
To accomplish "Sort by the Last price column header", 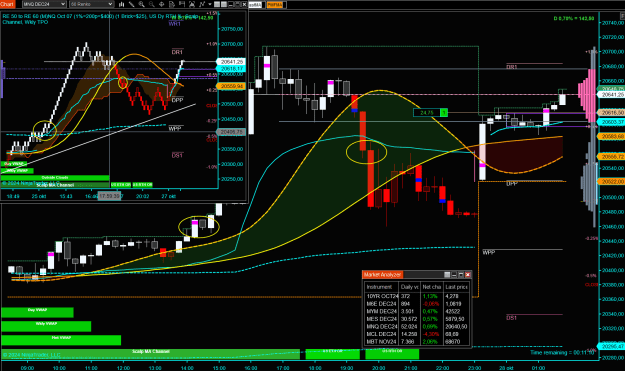I will click(456, 287).
